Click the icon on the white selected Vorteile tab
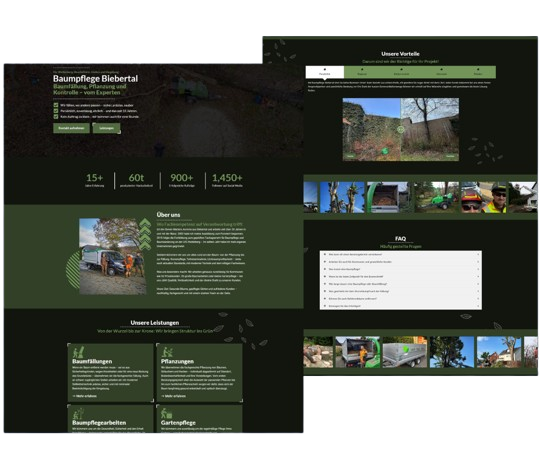This screenshot has width=542, height=460. coord(325,69)
